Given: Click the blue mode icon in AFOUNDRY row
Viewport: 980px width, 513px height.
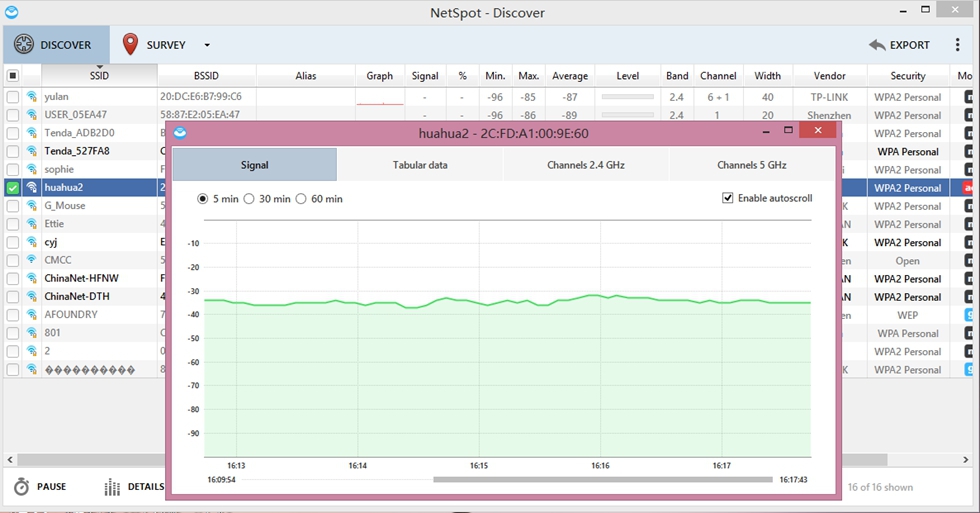Looking at the screenshot, I should pos(968,314).
